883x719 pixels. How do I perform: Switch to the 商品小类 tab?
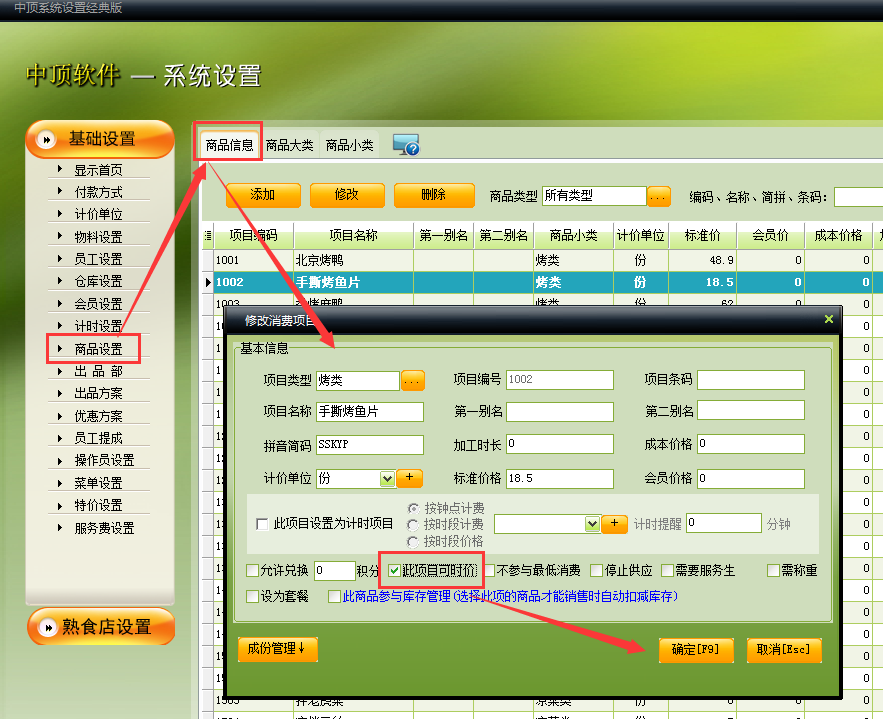349,145
